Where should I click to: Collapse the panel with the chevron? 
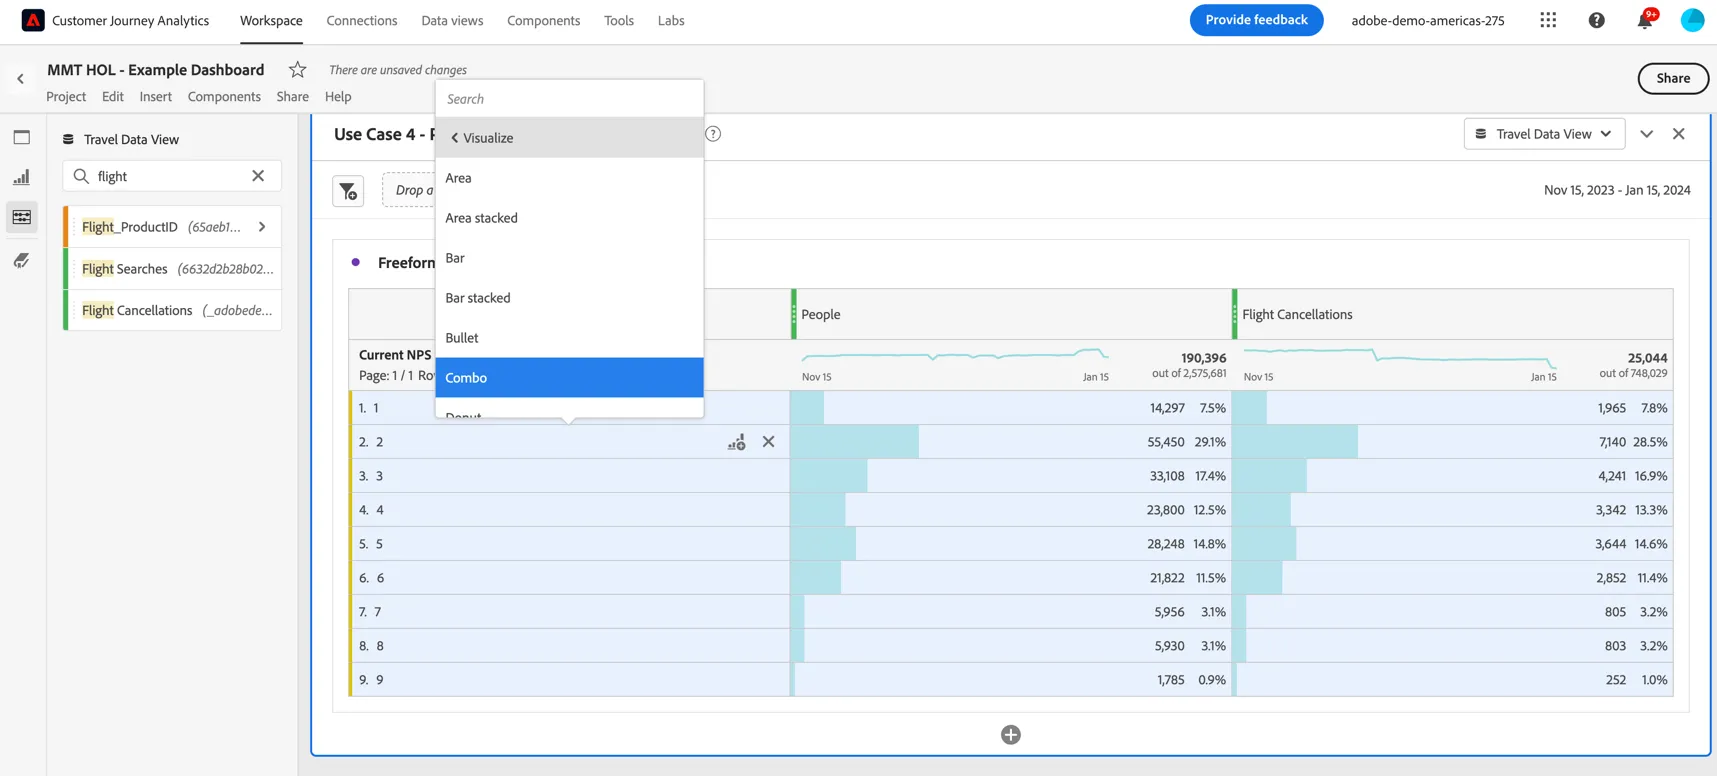click(1647, 134)
